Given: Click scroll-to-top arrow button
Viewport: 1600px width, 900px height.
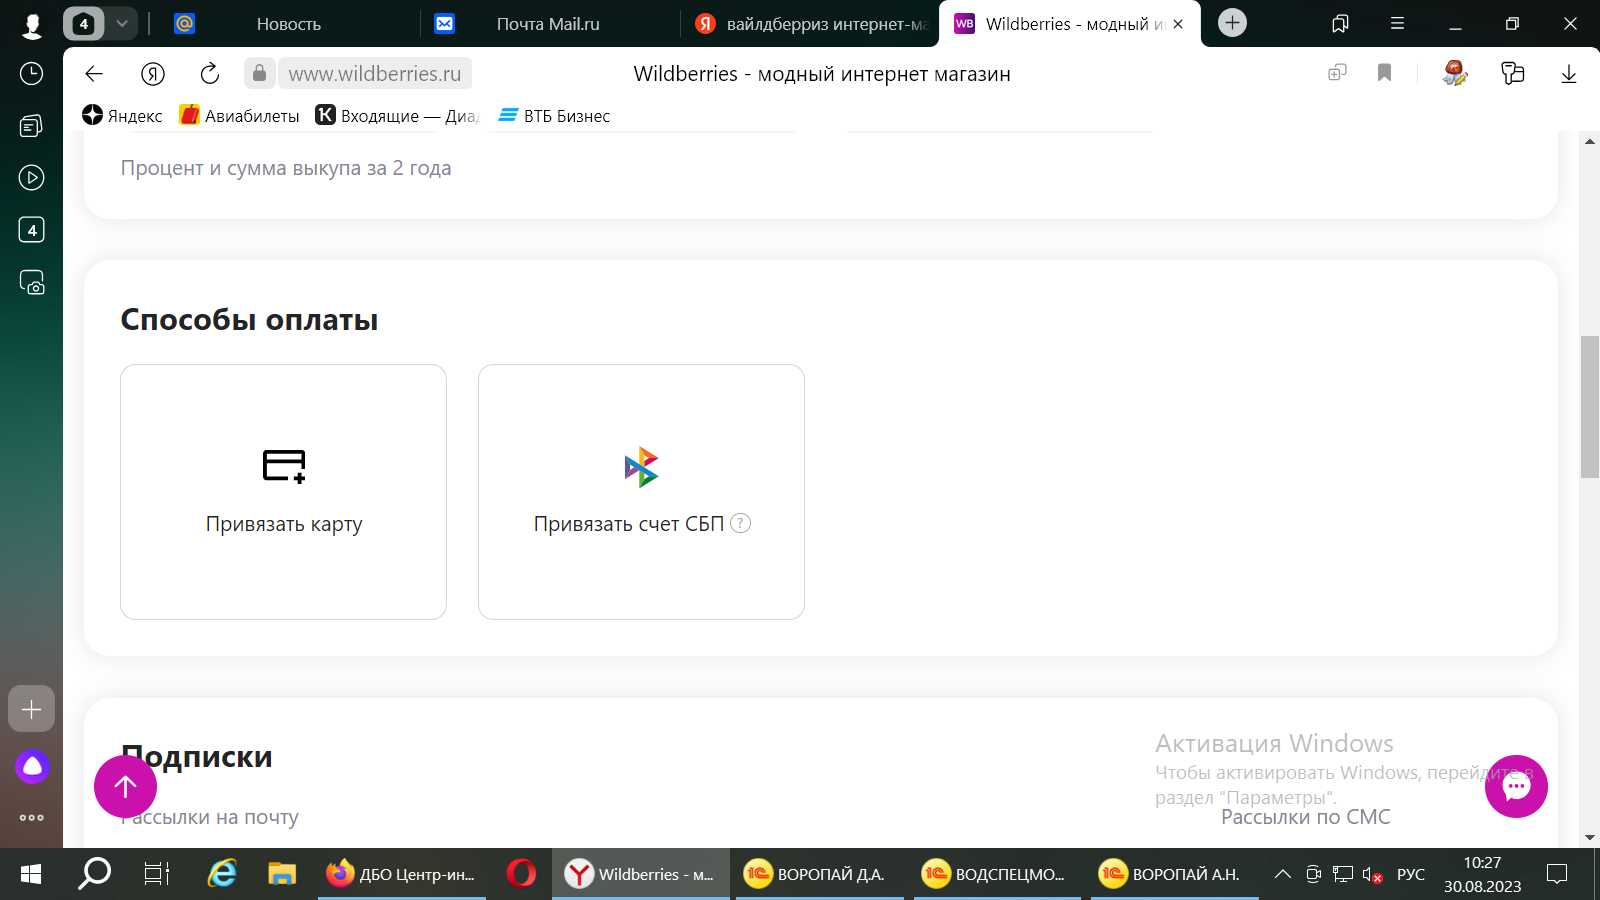Looking at the screenshot, I should [125, 787].
